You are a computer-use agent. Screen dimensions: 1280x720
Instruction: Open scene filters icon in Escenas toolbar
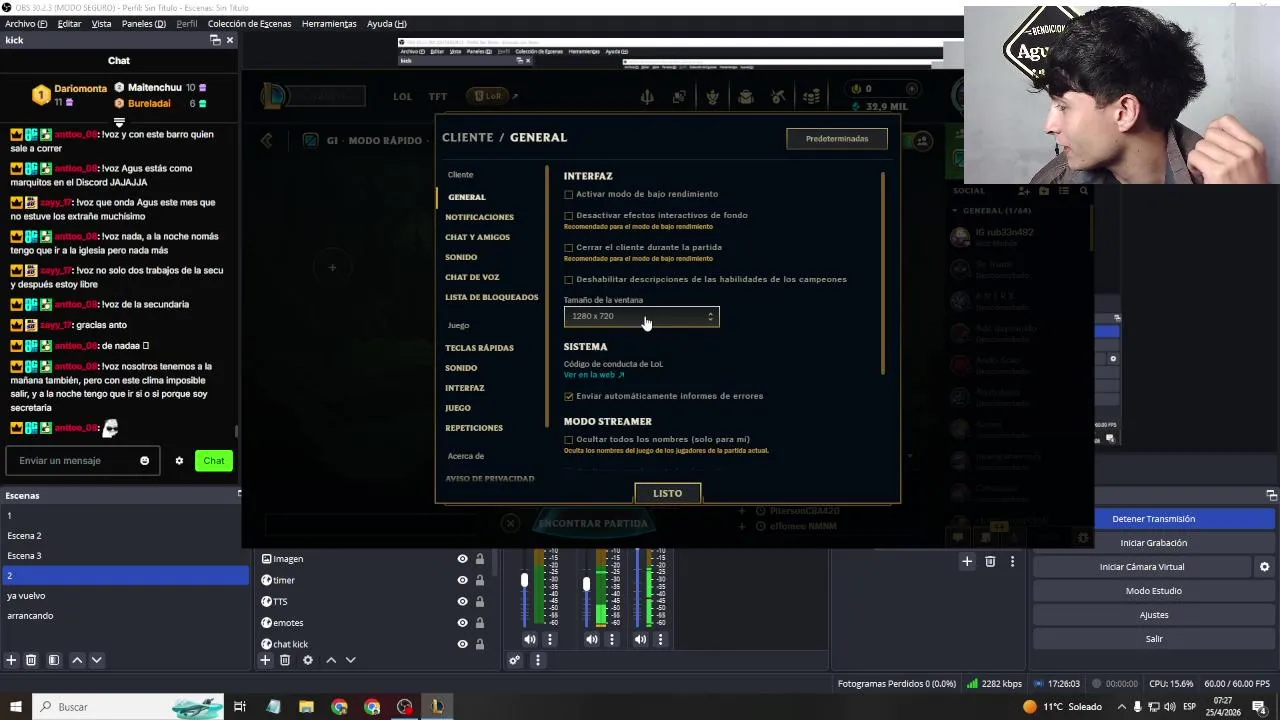pyautogui.click(x=54, y=660)
